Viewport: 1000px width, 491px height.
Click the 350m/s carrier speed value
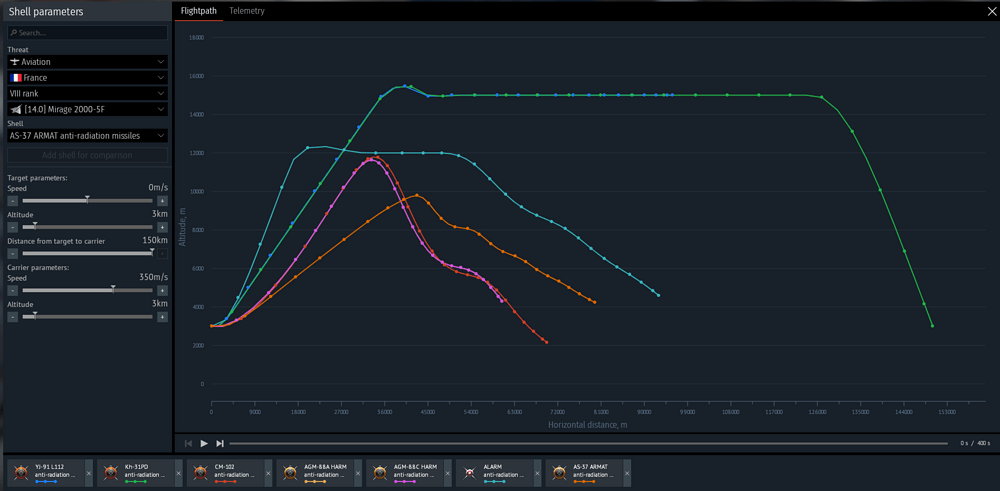pos(153,277)
